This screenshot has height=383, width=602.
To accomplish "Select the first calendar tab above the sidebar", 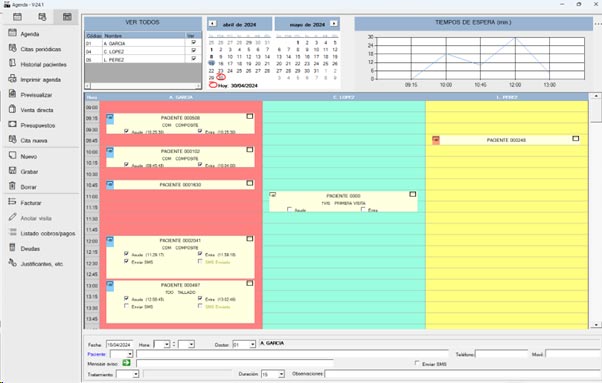I will pyautogui.click(x=17, y=17).
